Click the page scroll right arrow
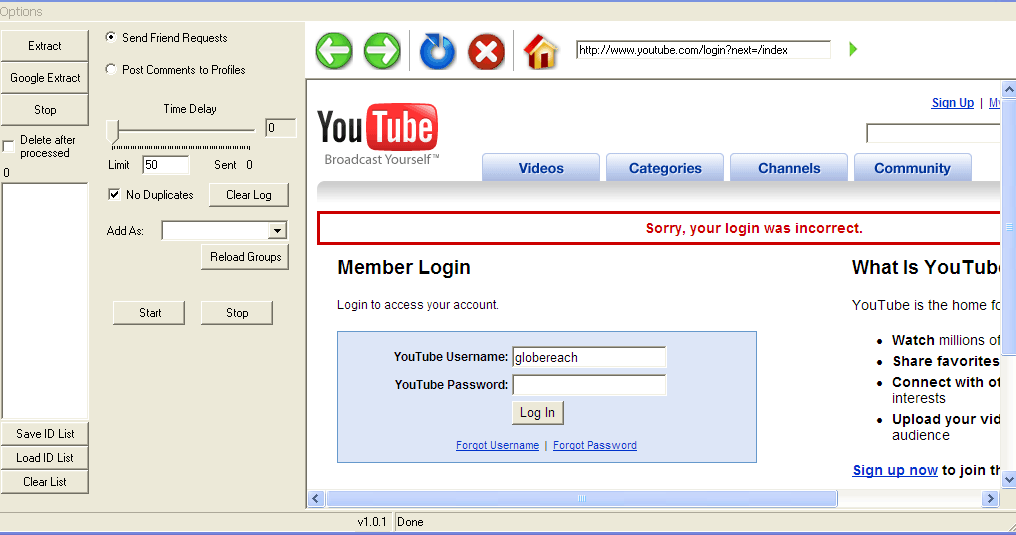Screen dimensions: 1016x535 pyautogui.click(x=990, y=498)
